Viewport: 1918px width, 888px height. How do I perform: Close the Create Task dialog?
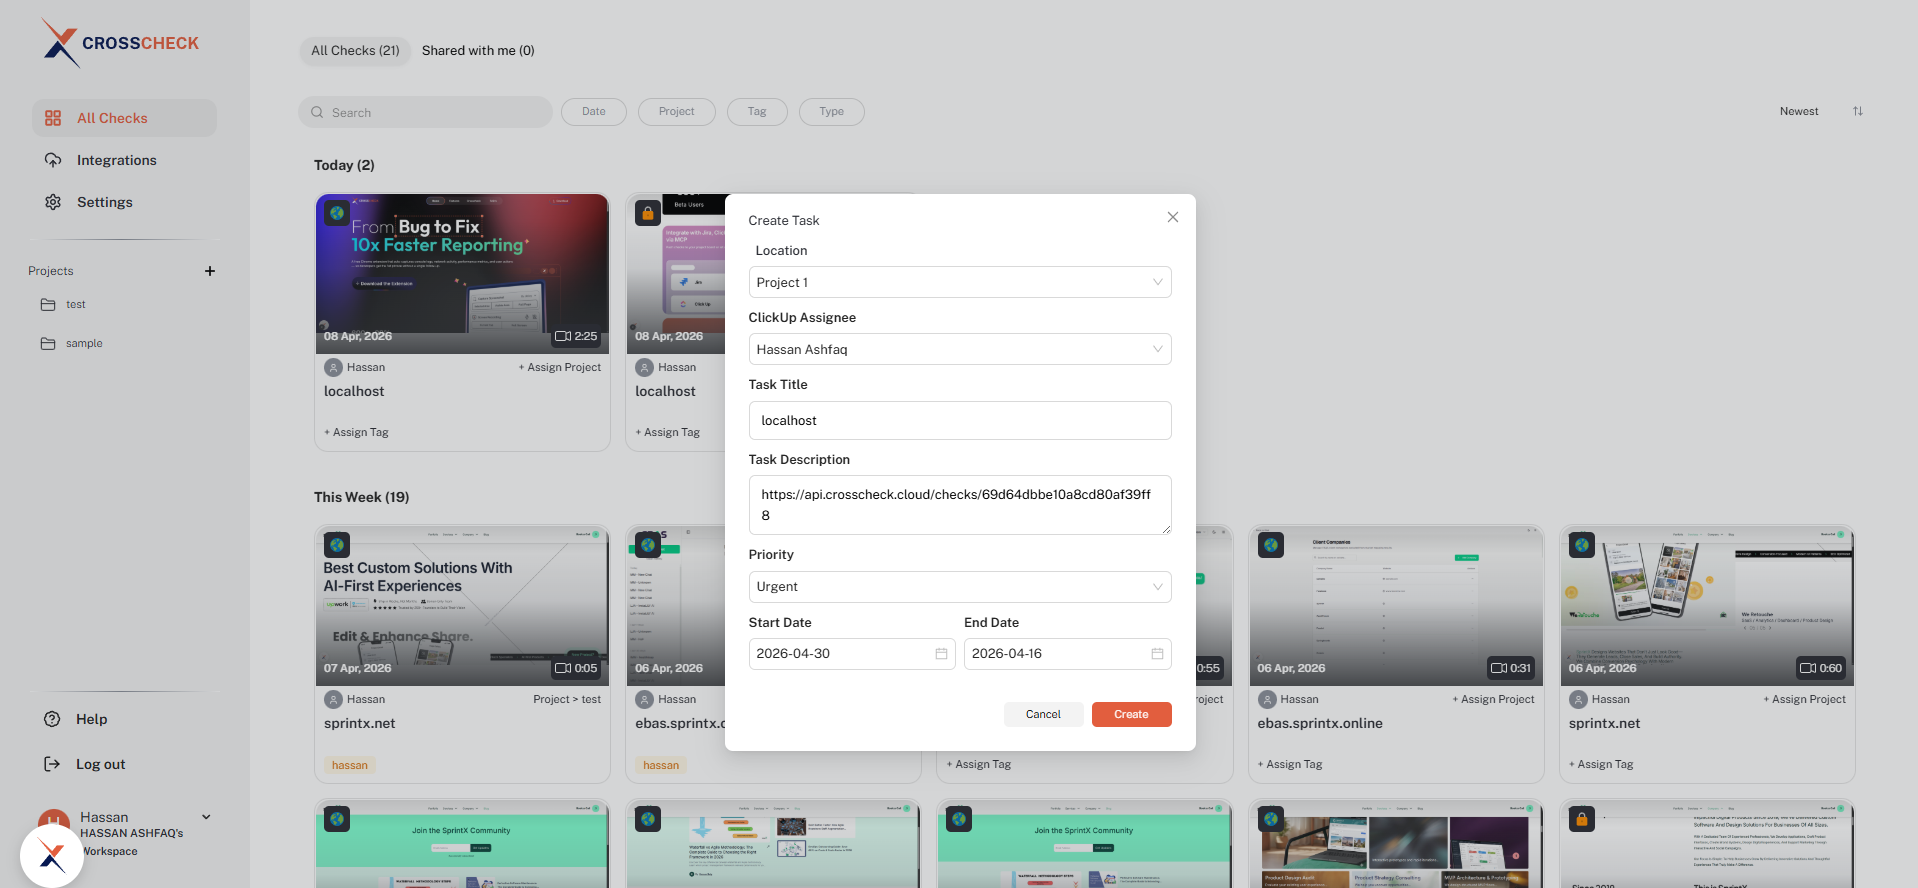point(1173,217)
